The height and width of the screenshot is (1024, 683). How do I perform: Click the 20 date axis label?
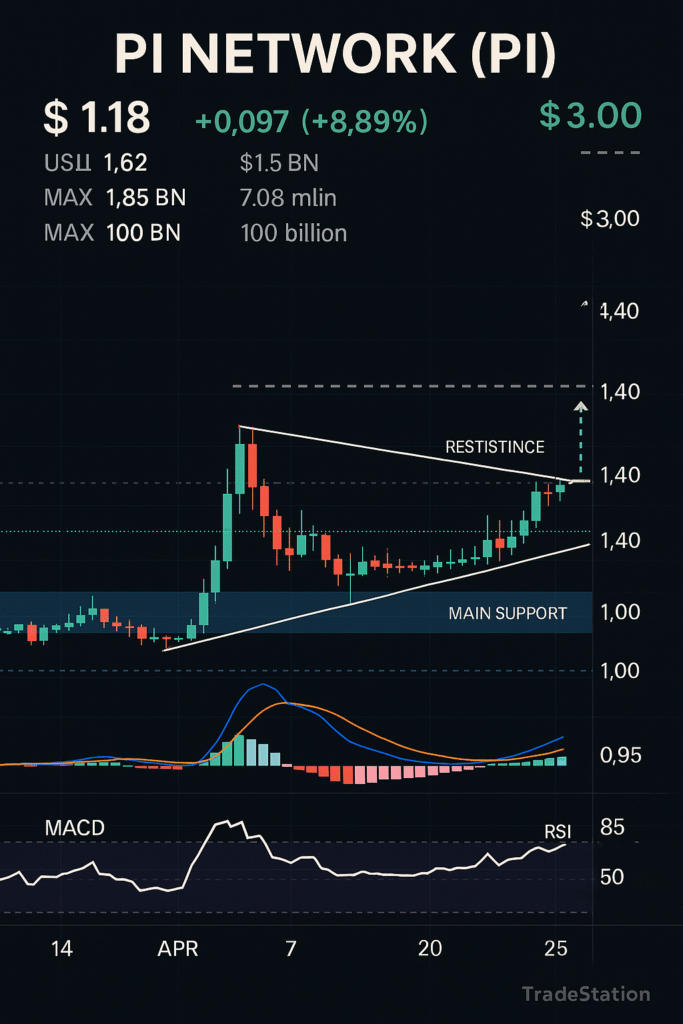430,948
